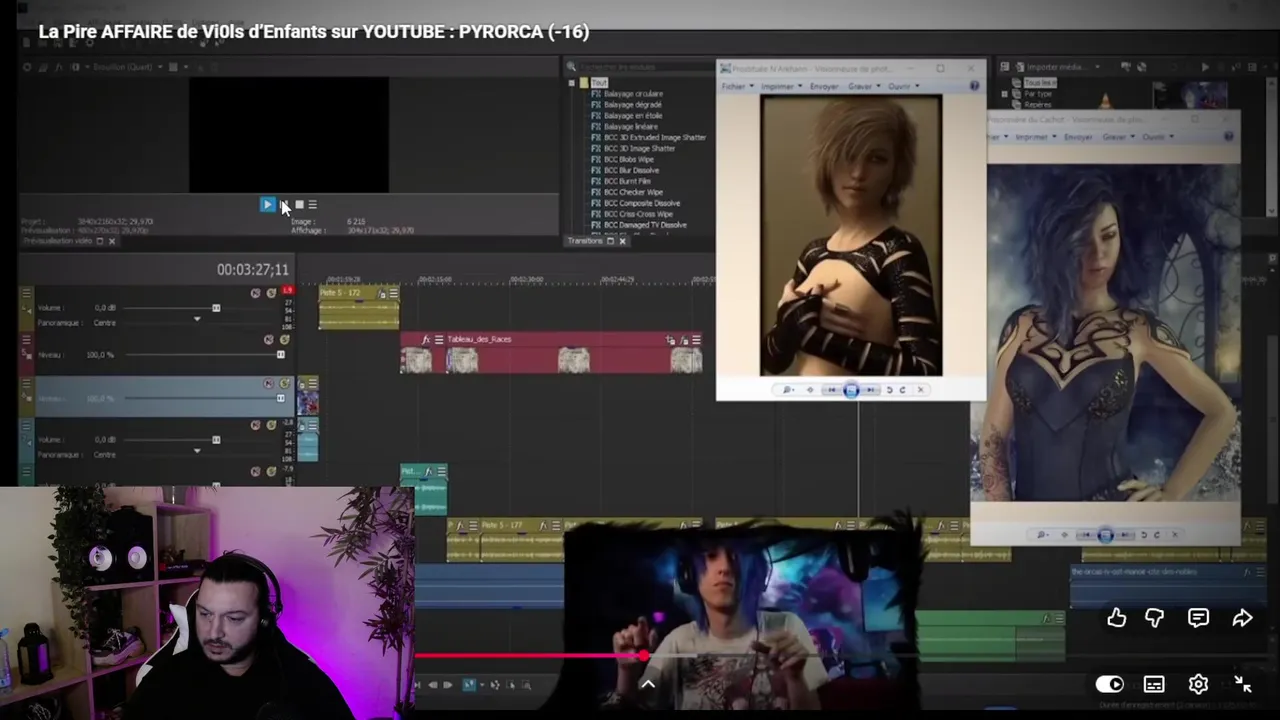Start slideshow in Arkhann photo viewer
The height and width of the screenshot is (720, 1280).
click(x=851, y=390)
